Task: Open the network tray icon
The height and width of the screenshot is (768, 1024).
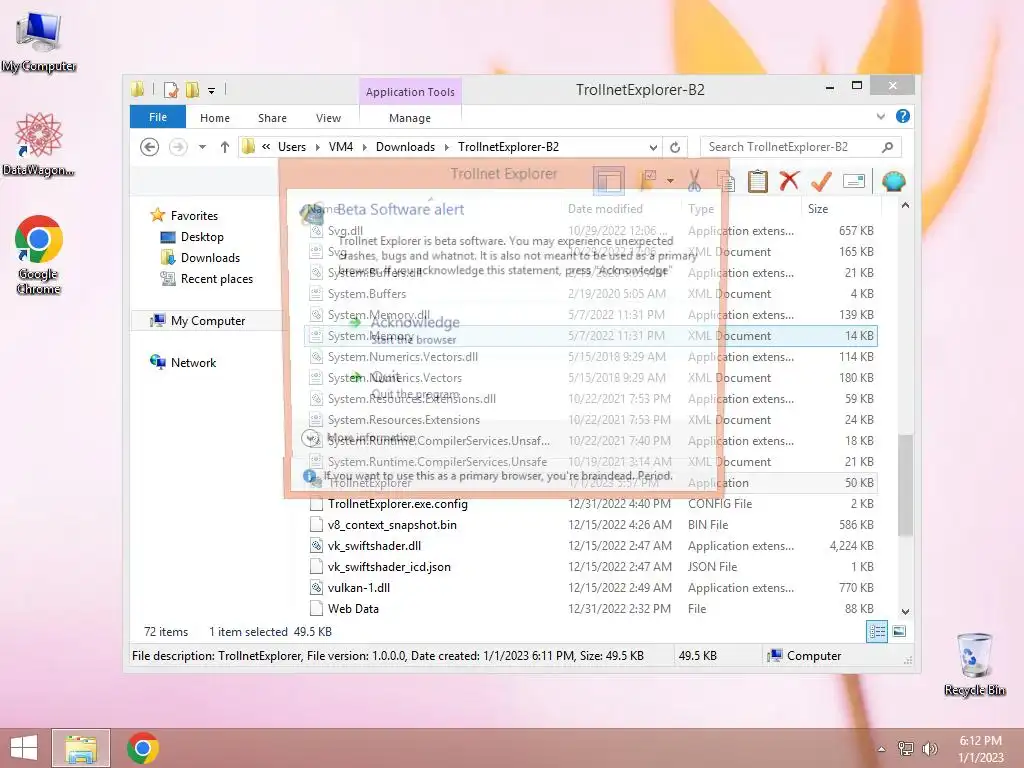Action: coord(905,748)
